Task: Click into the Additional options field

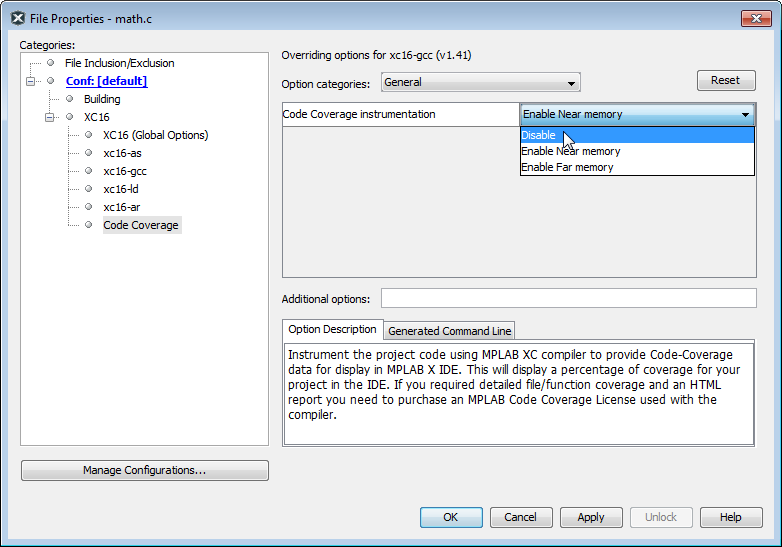Action: pos(569,298)
